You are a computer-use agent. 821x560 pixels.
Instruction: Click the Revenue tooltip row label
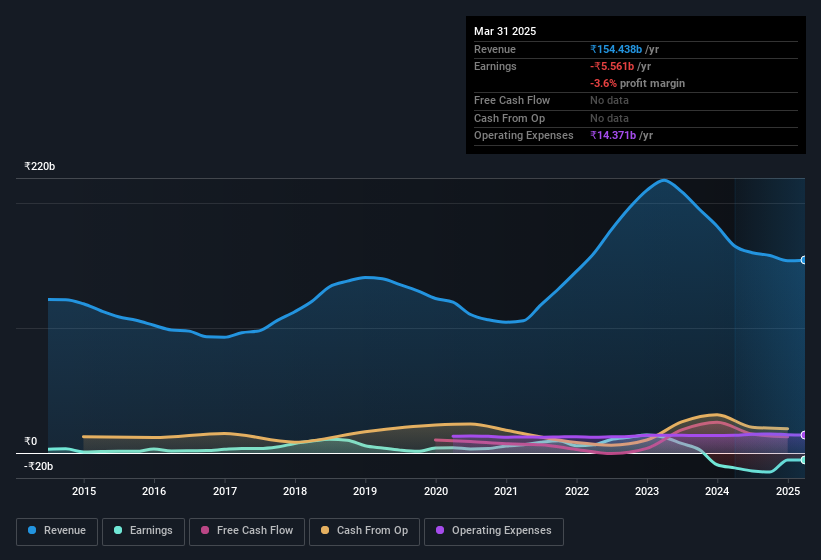(x=495, y=49)
